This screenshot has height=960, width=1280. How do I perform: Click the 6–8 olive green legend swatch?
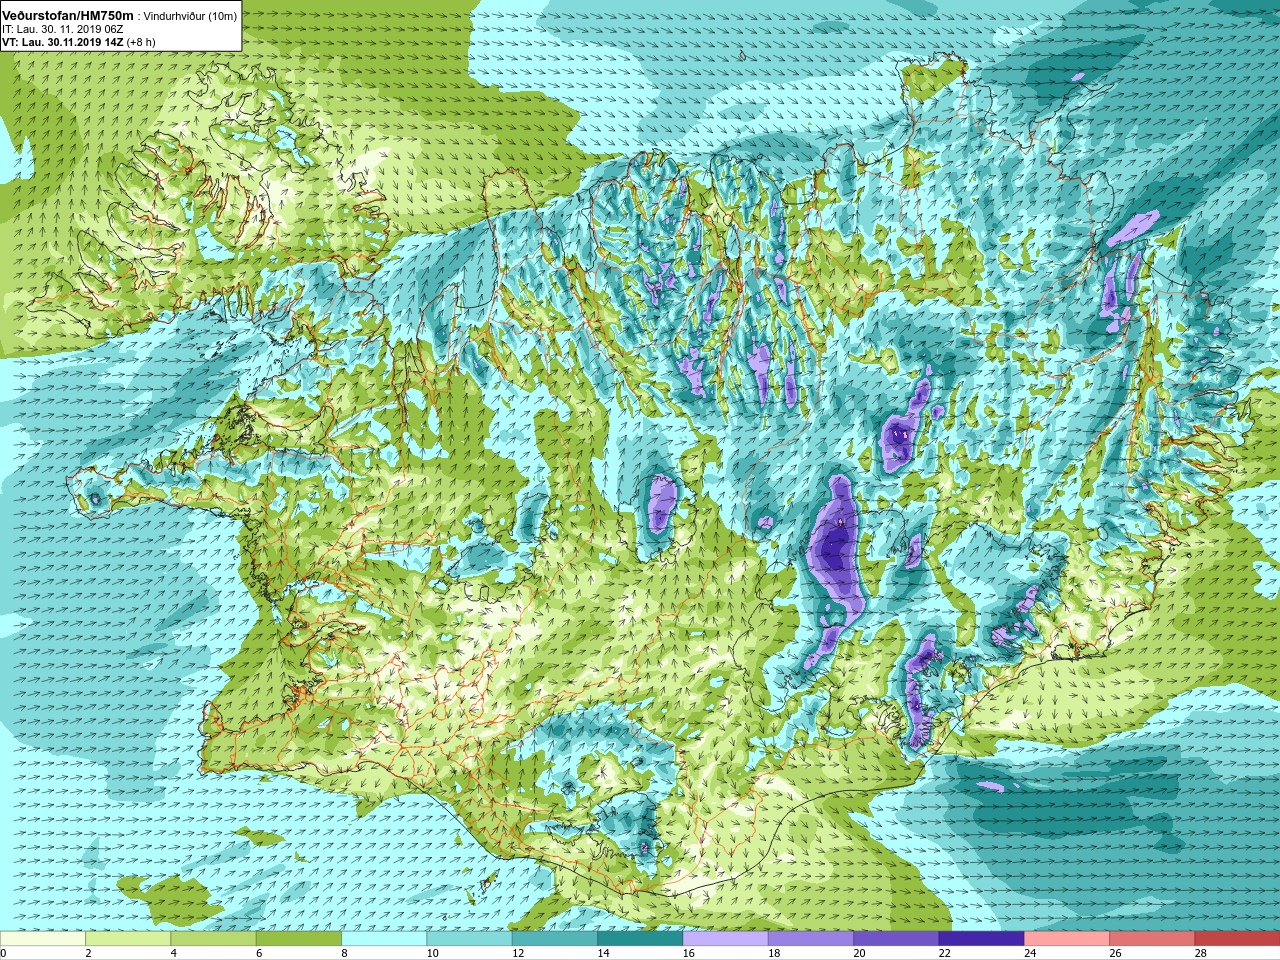click(299, 939)
